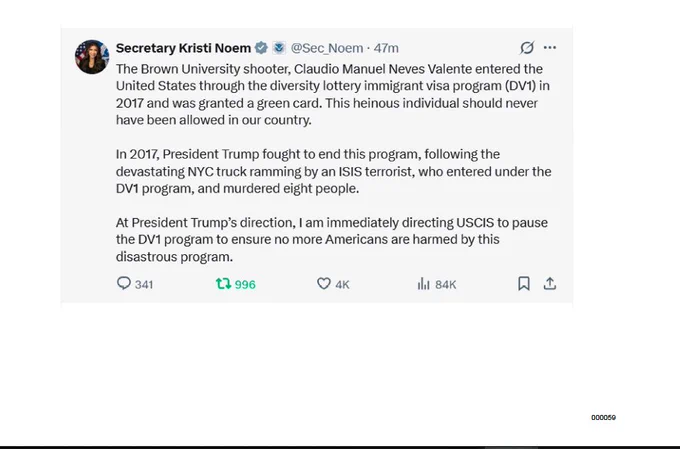Click the 996 reposts count

tap(245, 285)
